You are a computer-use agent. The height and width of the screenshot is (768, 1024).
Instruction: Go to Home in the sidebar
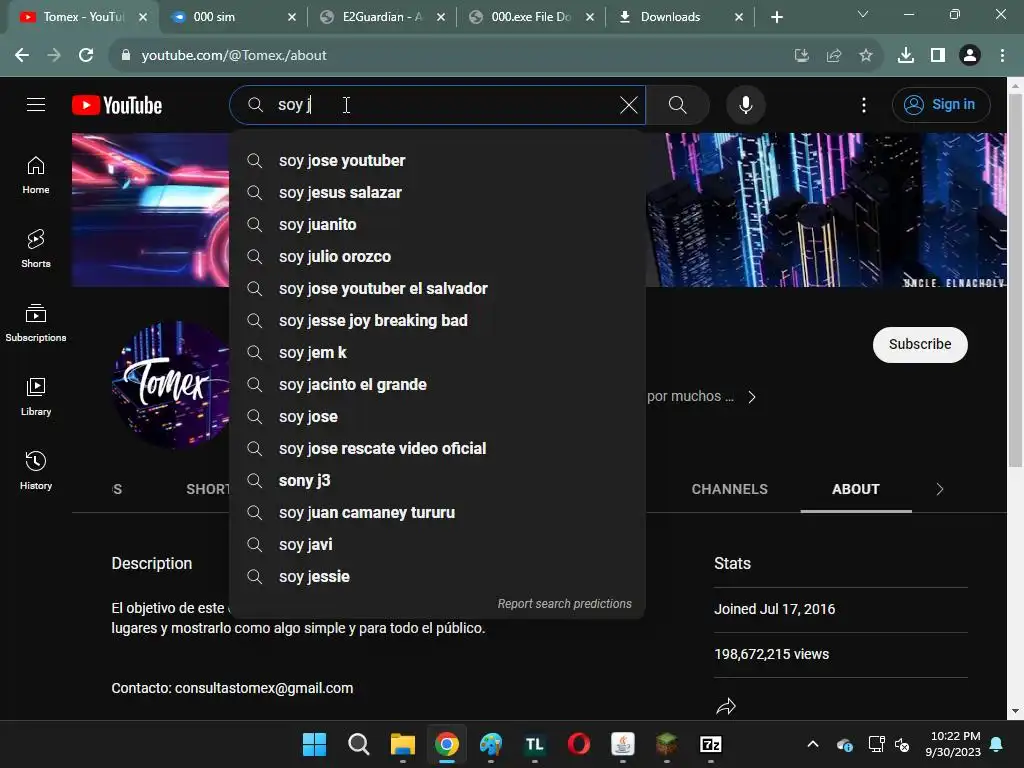(36, 175)
